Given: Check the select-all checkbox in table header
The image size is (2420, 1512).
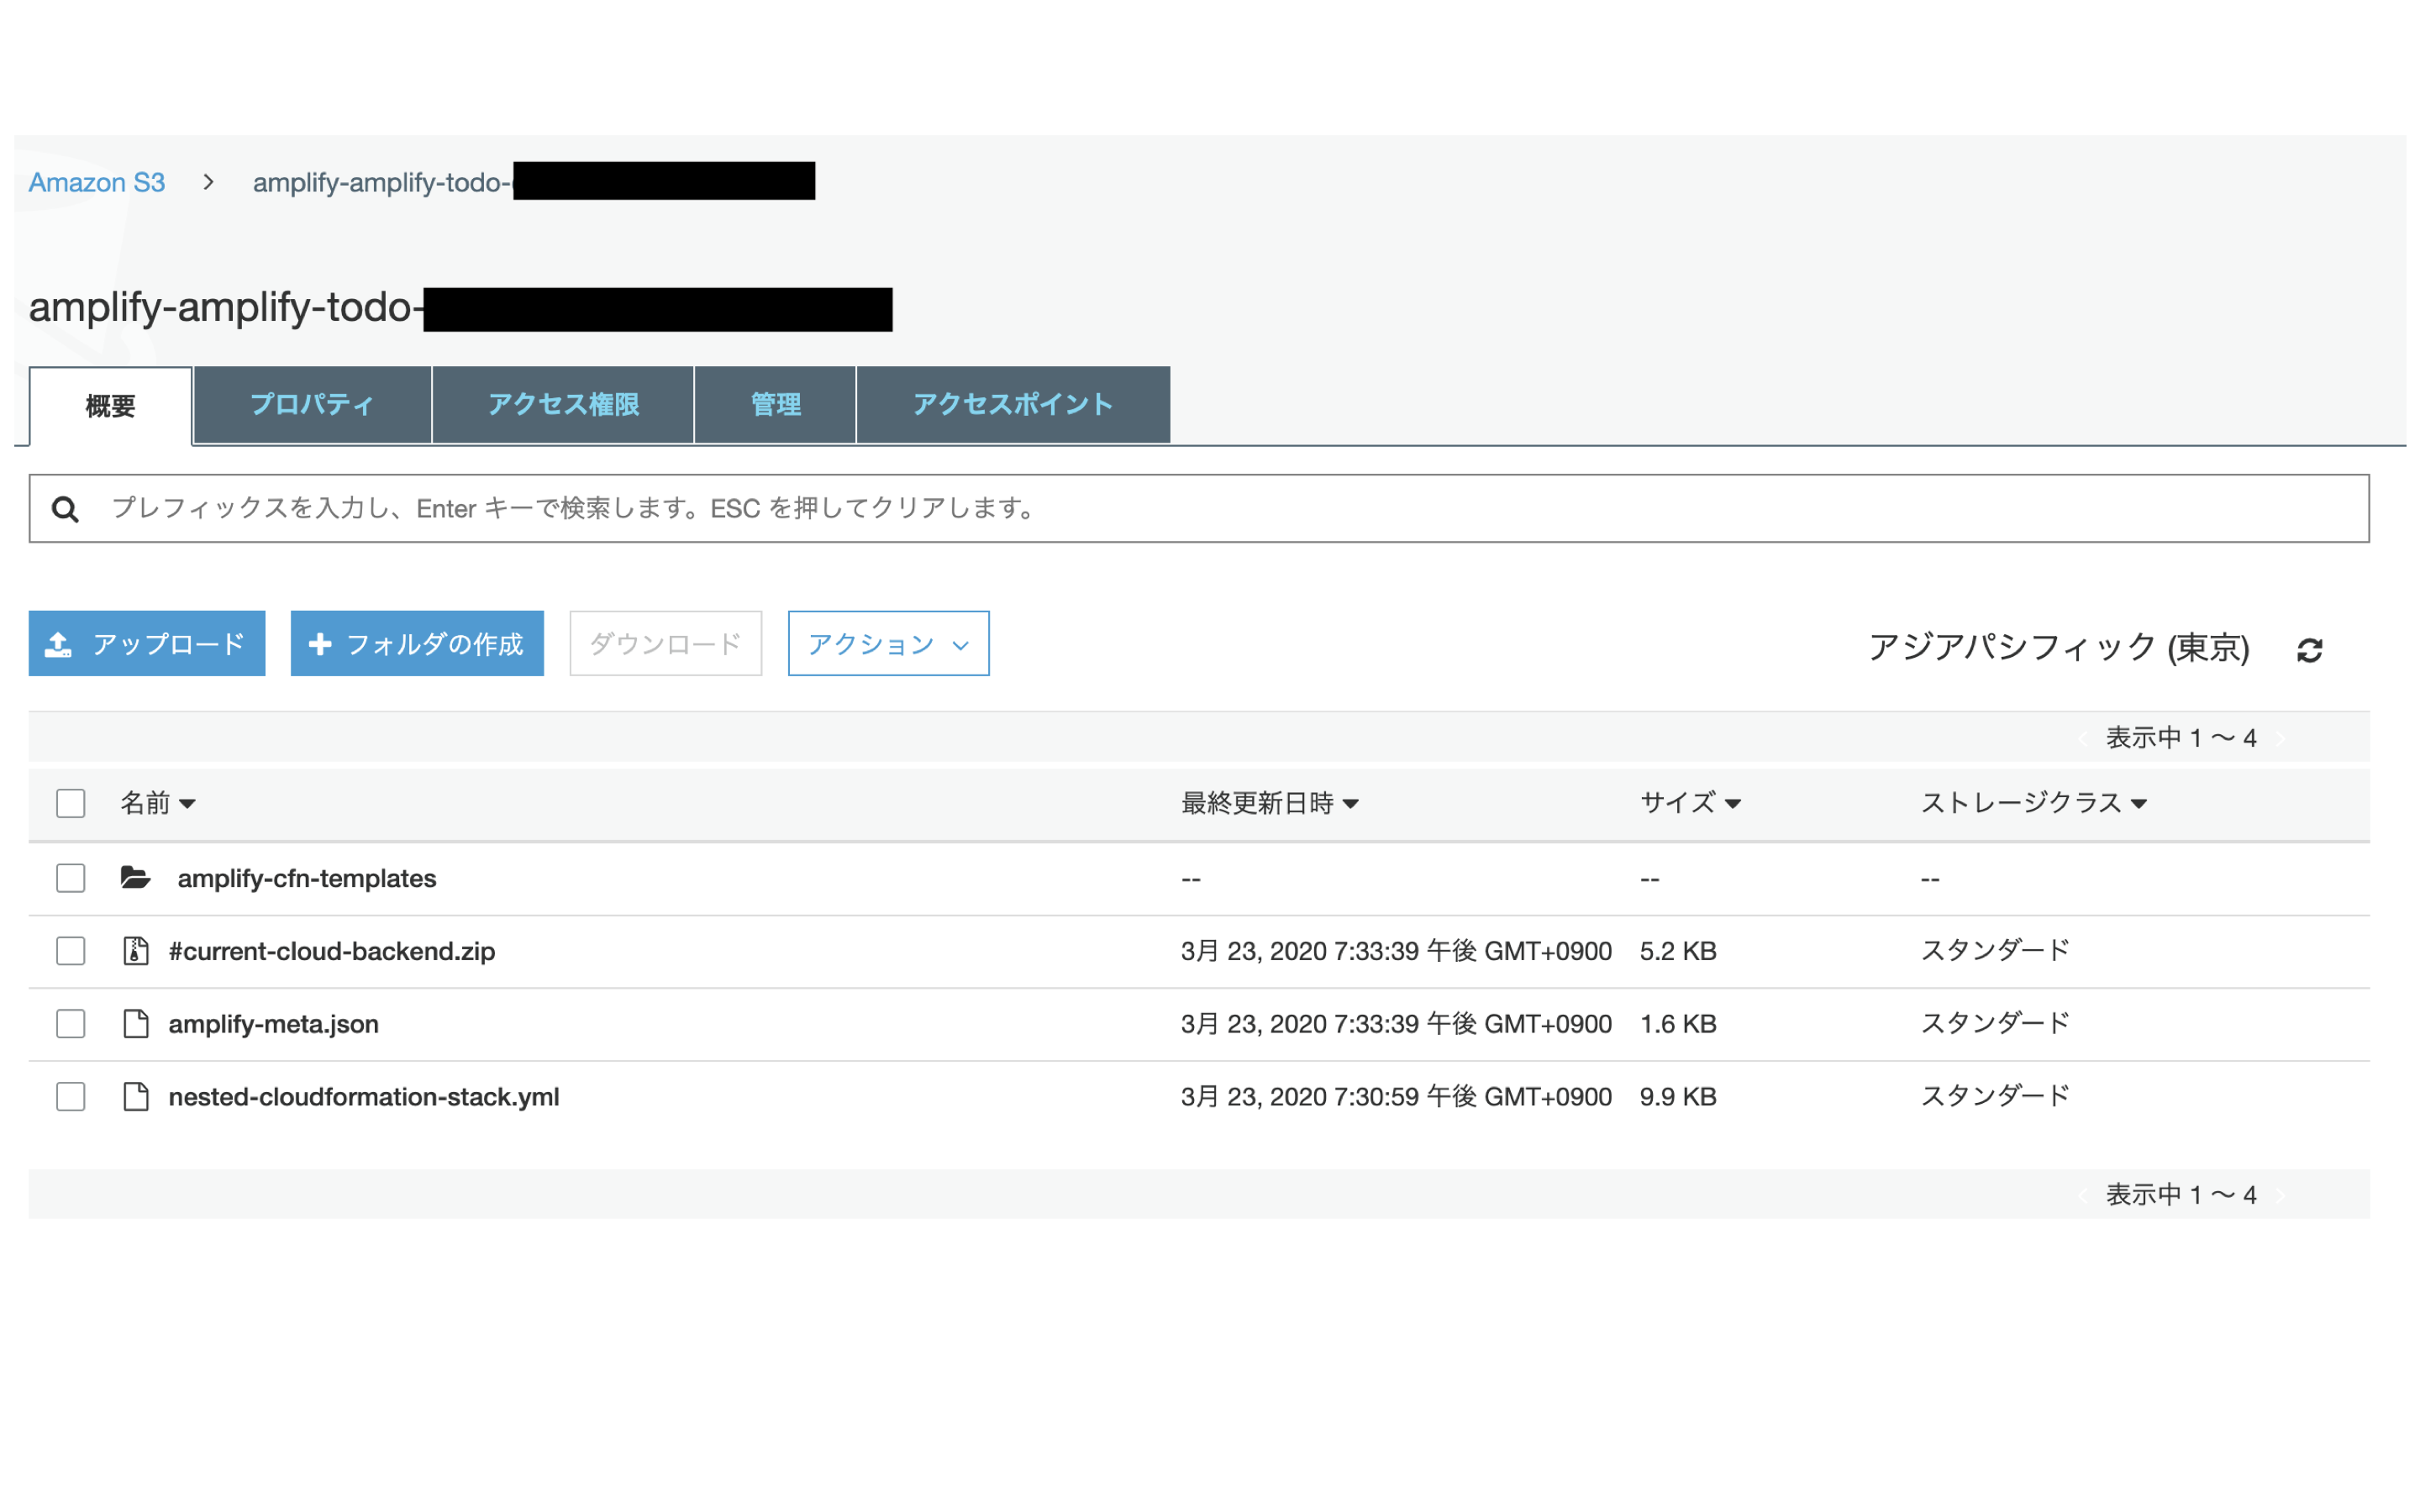Looking at the screenshot, I should tap(70, 803).
